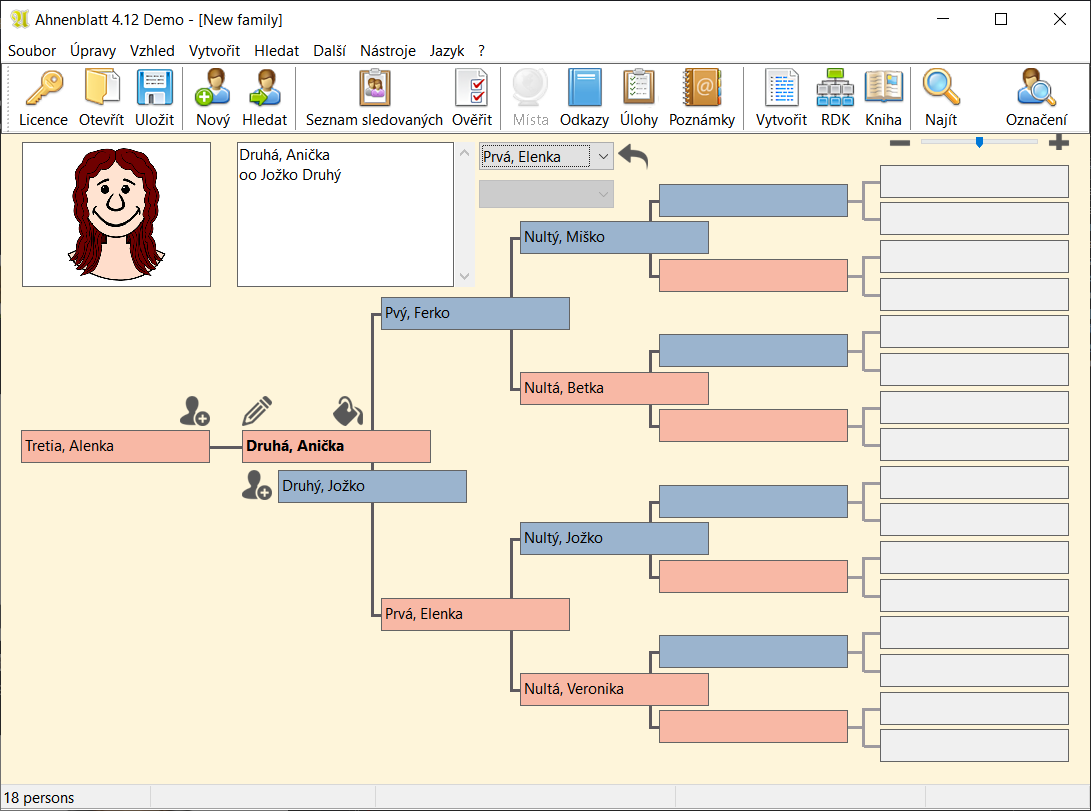Viewport: 1091px width, 811px height.
Task: Click the zoom slider handle
Action: click(x=979, y=142)
